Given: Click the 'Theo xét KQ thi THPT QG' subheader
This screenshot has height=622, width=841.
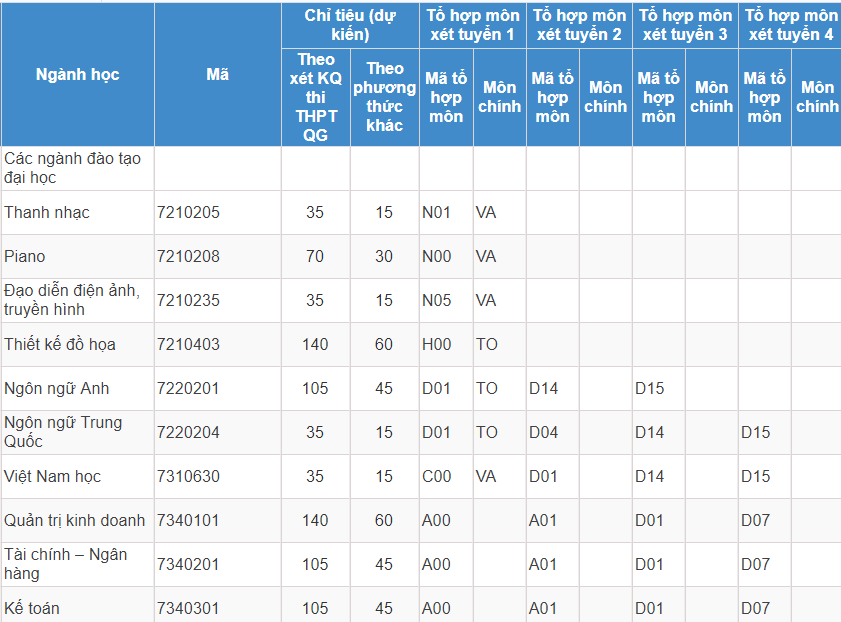Looking at the screenshot, I should pyautogui.click(x=316, y=97).
